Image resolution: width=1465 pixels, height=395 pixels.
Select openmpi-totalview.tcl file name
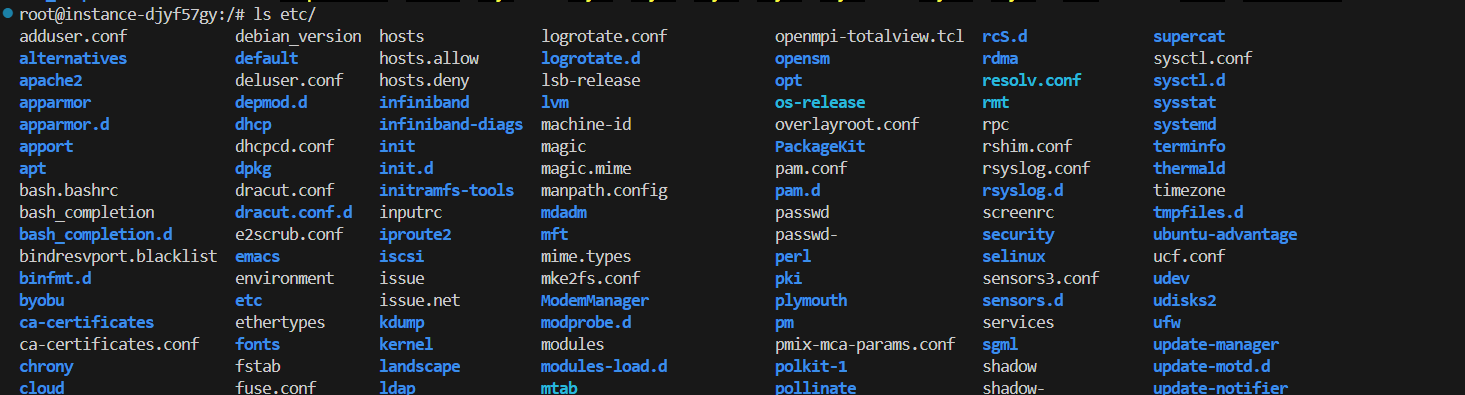pos(869,36)
